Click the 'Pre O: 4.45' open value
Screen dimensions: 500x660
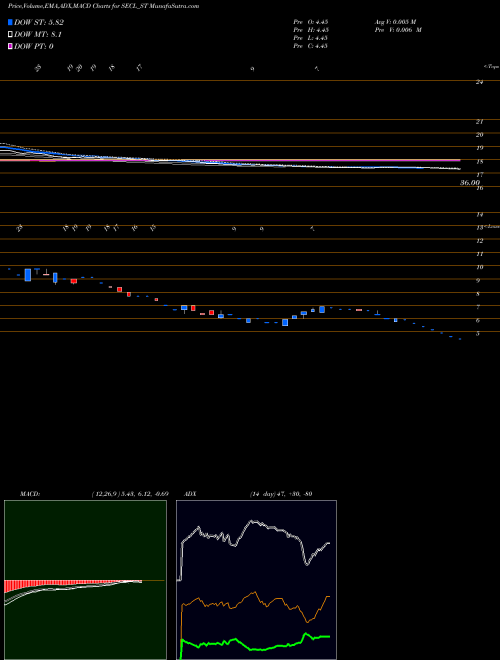coord(311,21)
